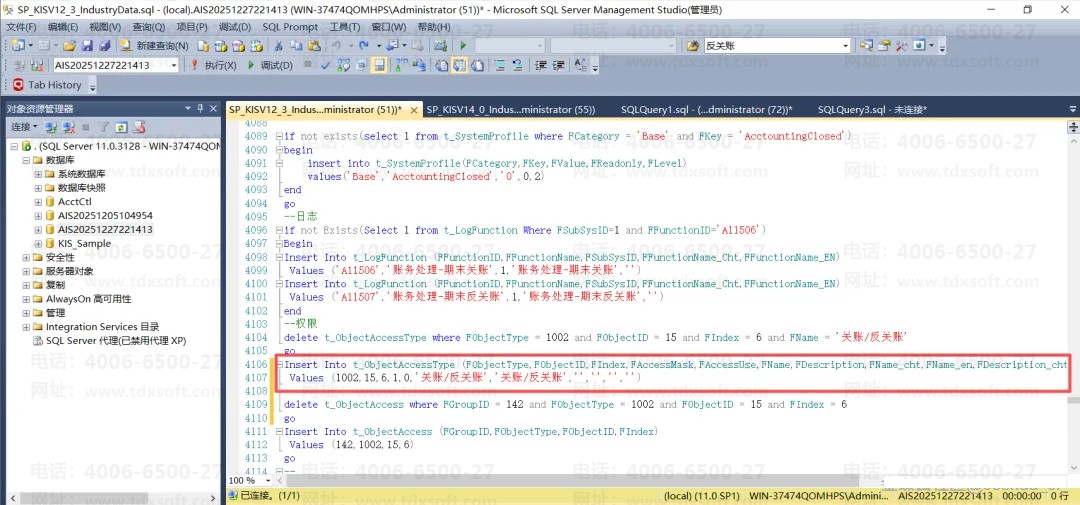Viewport: 1080px width, 505px height.
Task: Pin the Object Explorer panel
Action: (199, 109)
